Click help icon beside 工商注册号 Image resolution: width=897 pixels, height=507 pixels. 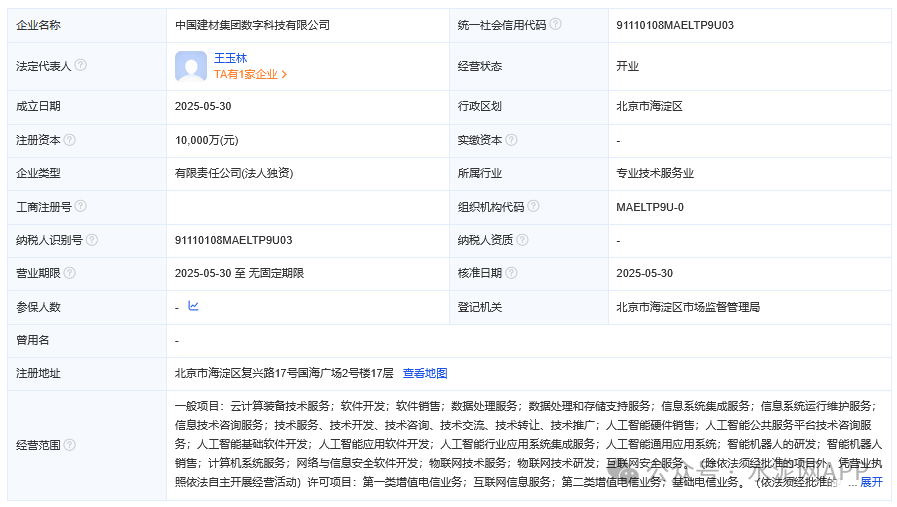pos(80,206)
